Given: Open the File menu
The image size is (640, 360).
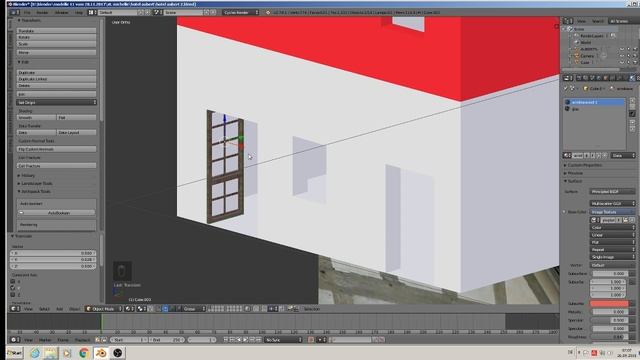Looking at the screenshot, I should point(27,12).
